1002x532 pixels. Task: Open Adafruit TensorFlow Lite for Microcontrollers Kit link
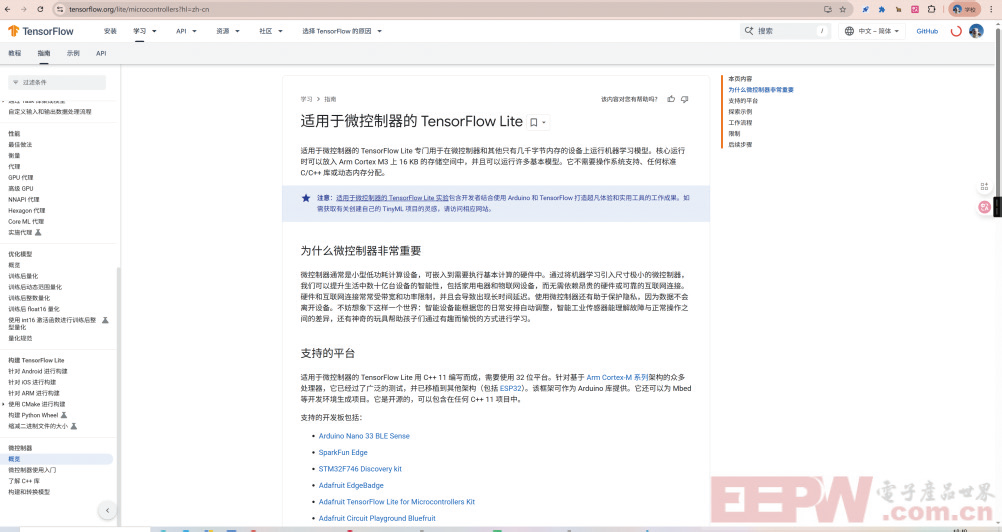click(x=397, y=502)
